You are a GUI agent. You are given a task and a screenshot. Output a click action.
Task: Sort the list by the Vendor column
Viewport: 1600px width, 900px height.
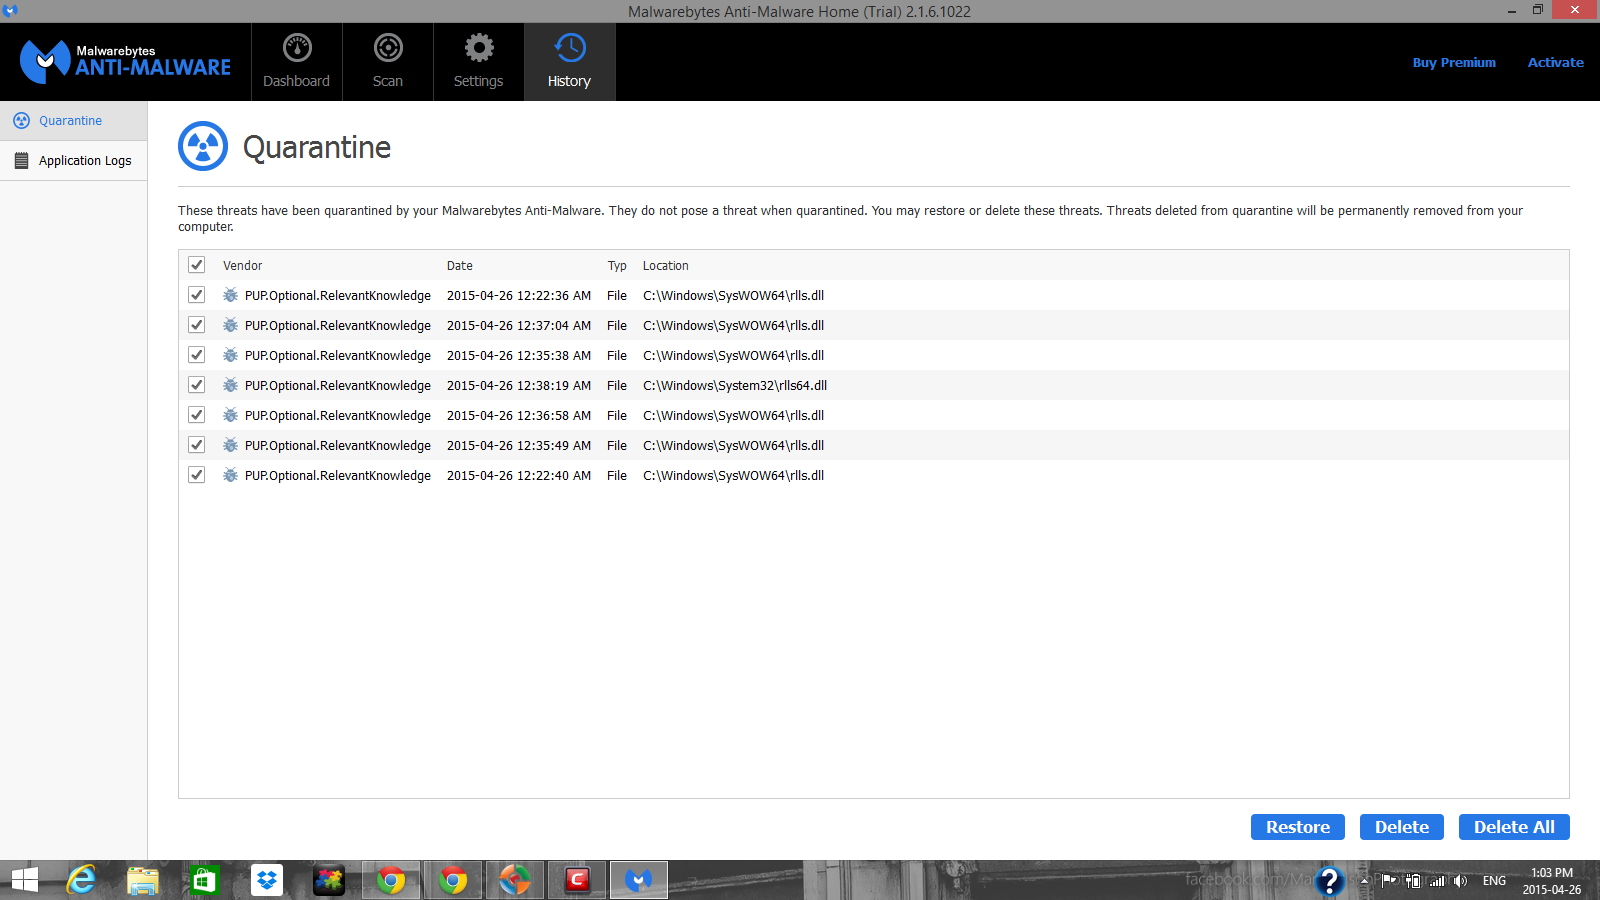pos(243,266)
